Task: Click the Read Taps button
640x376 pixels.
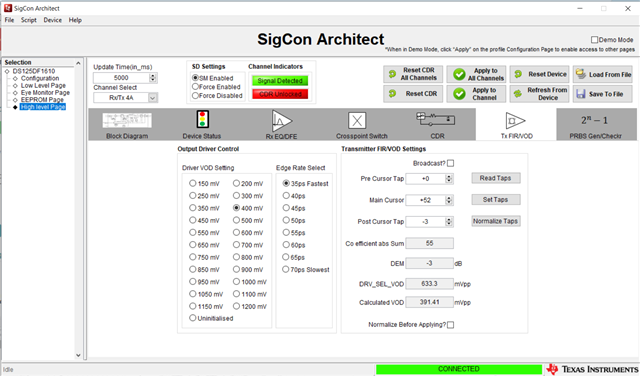Action: coord(496,178)
